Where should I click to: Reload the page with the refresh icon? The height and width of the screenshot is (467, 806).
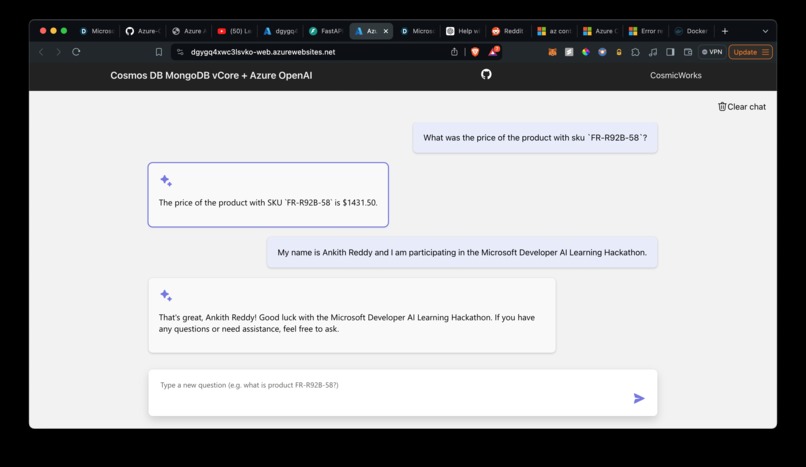coord(76,52)
